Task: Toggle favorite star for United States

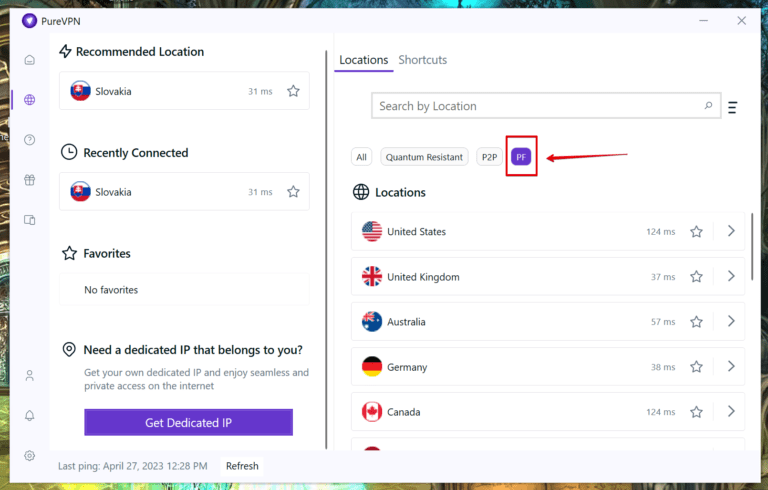Action: point(696,231)
